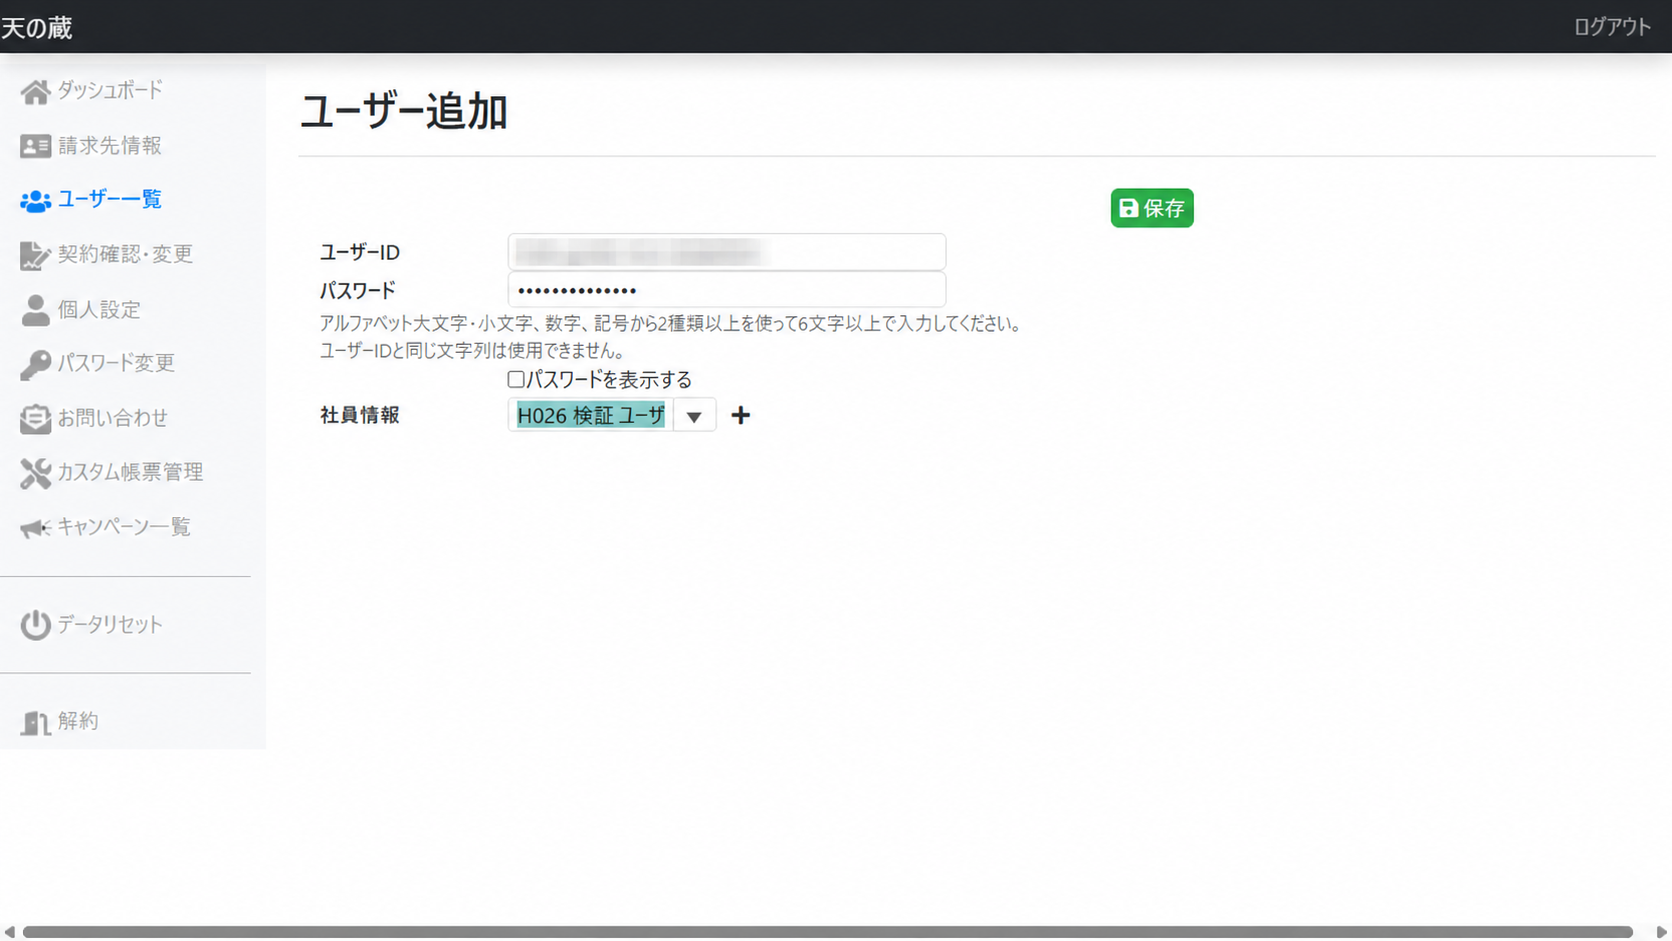The height and width of the screenshot is (941, 1672).
Task: Click the パスワード input field
Action: (727, 290)
